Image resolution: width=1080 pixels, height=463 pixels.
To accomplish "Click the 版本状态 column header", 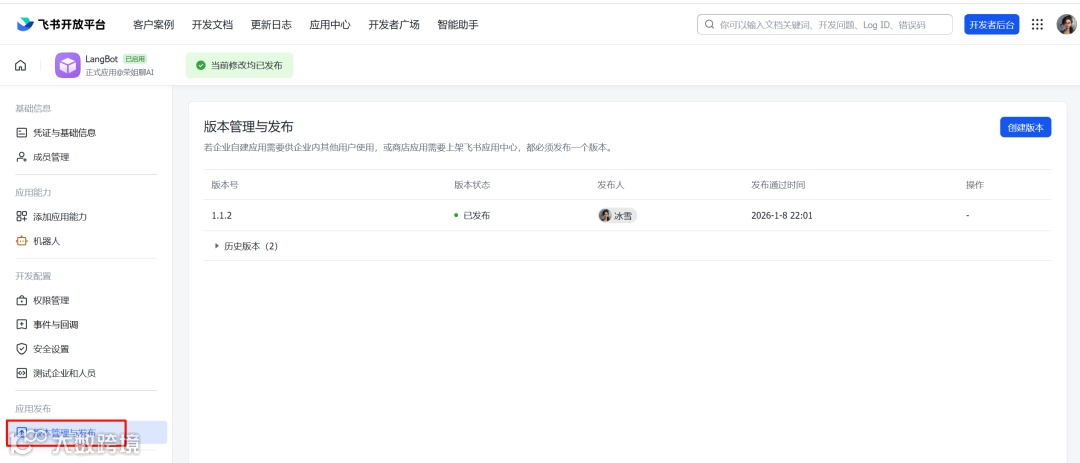I will [472, 185].
